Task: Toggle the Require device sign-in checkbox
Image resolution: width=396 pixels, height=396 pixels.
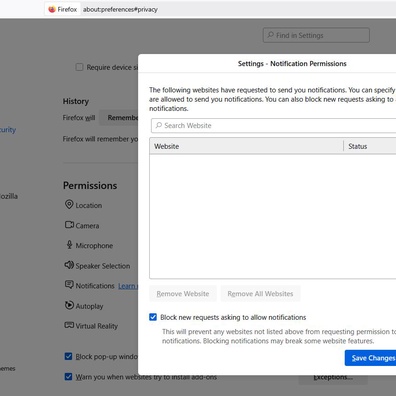Action: point(79,67)
